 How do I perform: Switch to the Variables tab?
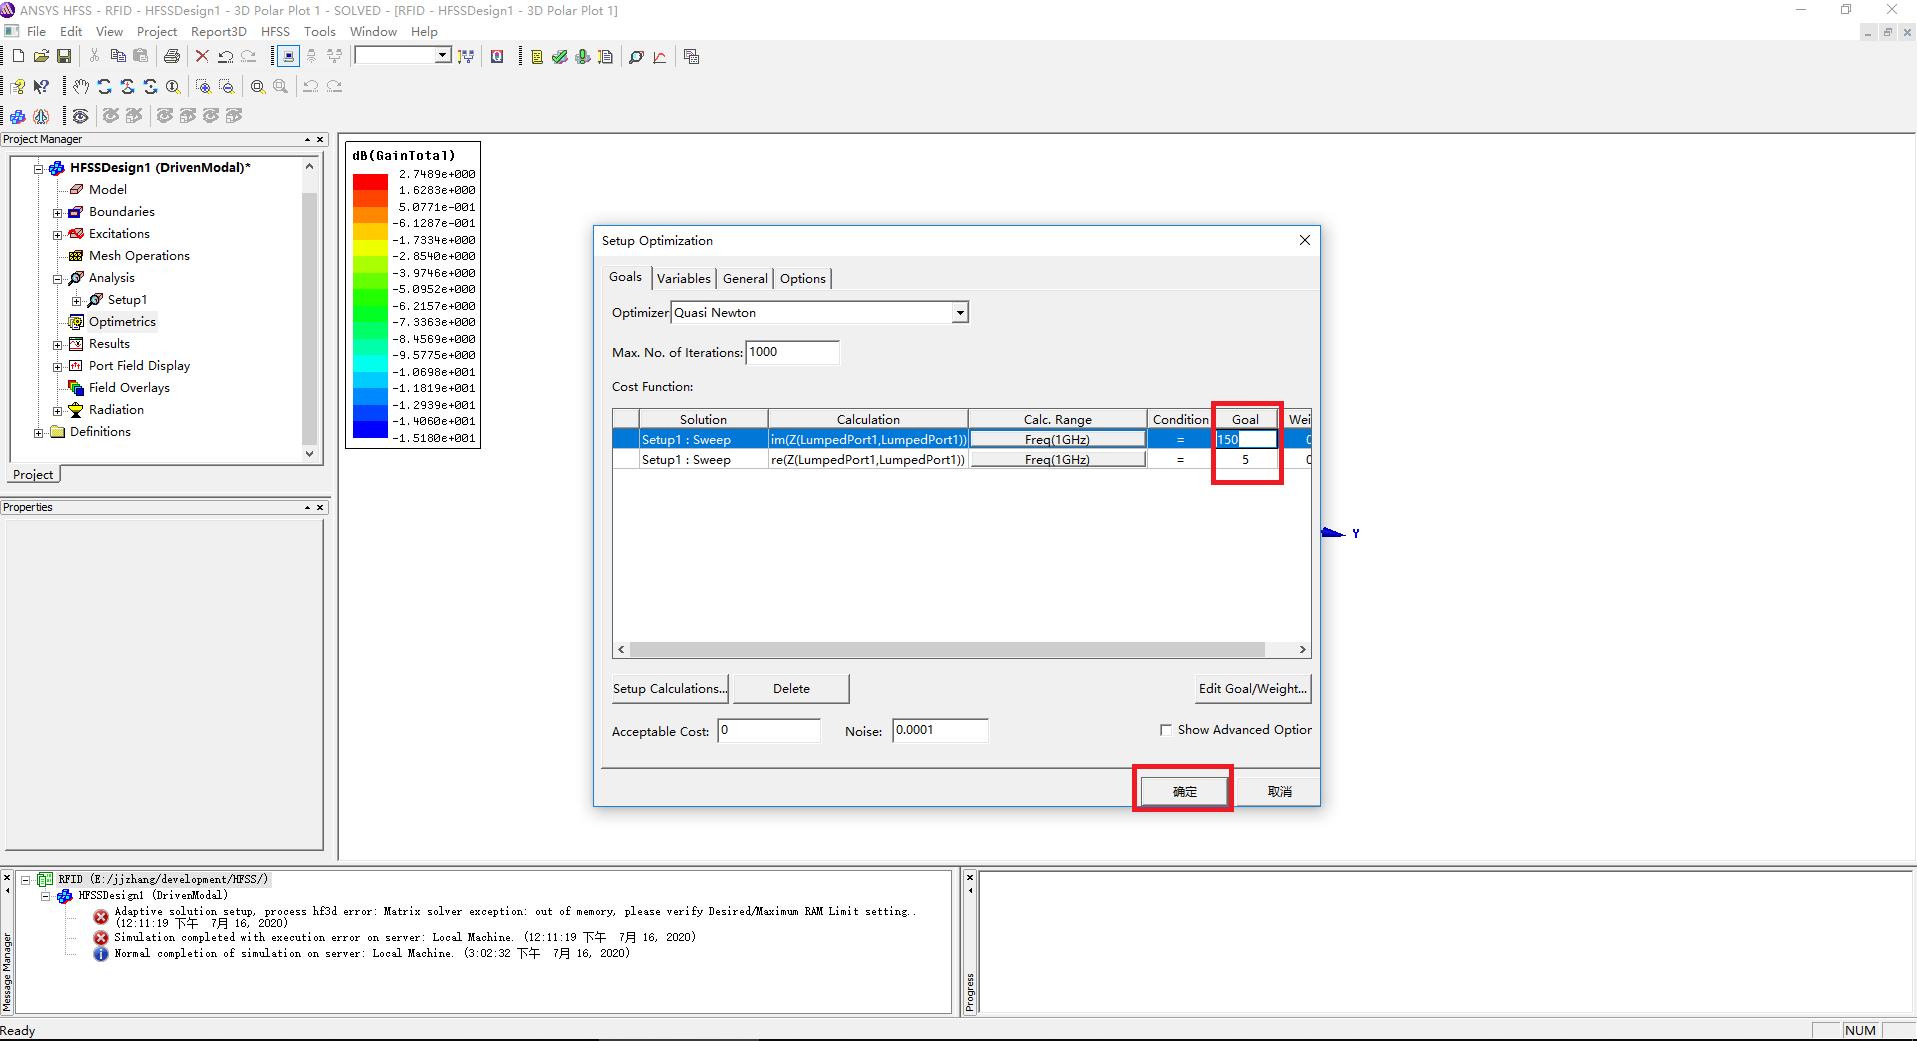coord(684,279)
